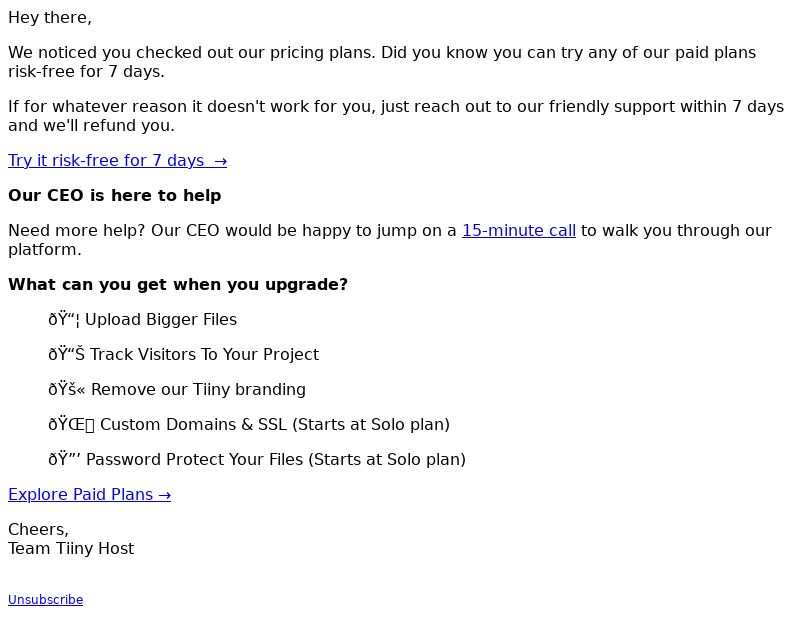Image resolution: width=800 pixels, height=632 pixels.
Task: Follow the 15-minute call link
Action: [519, 231]
